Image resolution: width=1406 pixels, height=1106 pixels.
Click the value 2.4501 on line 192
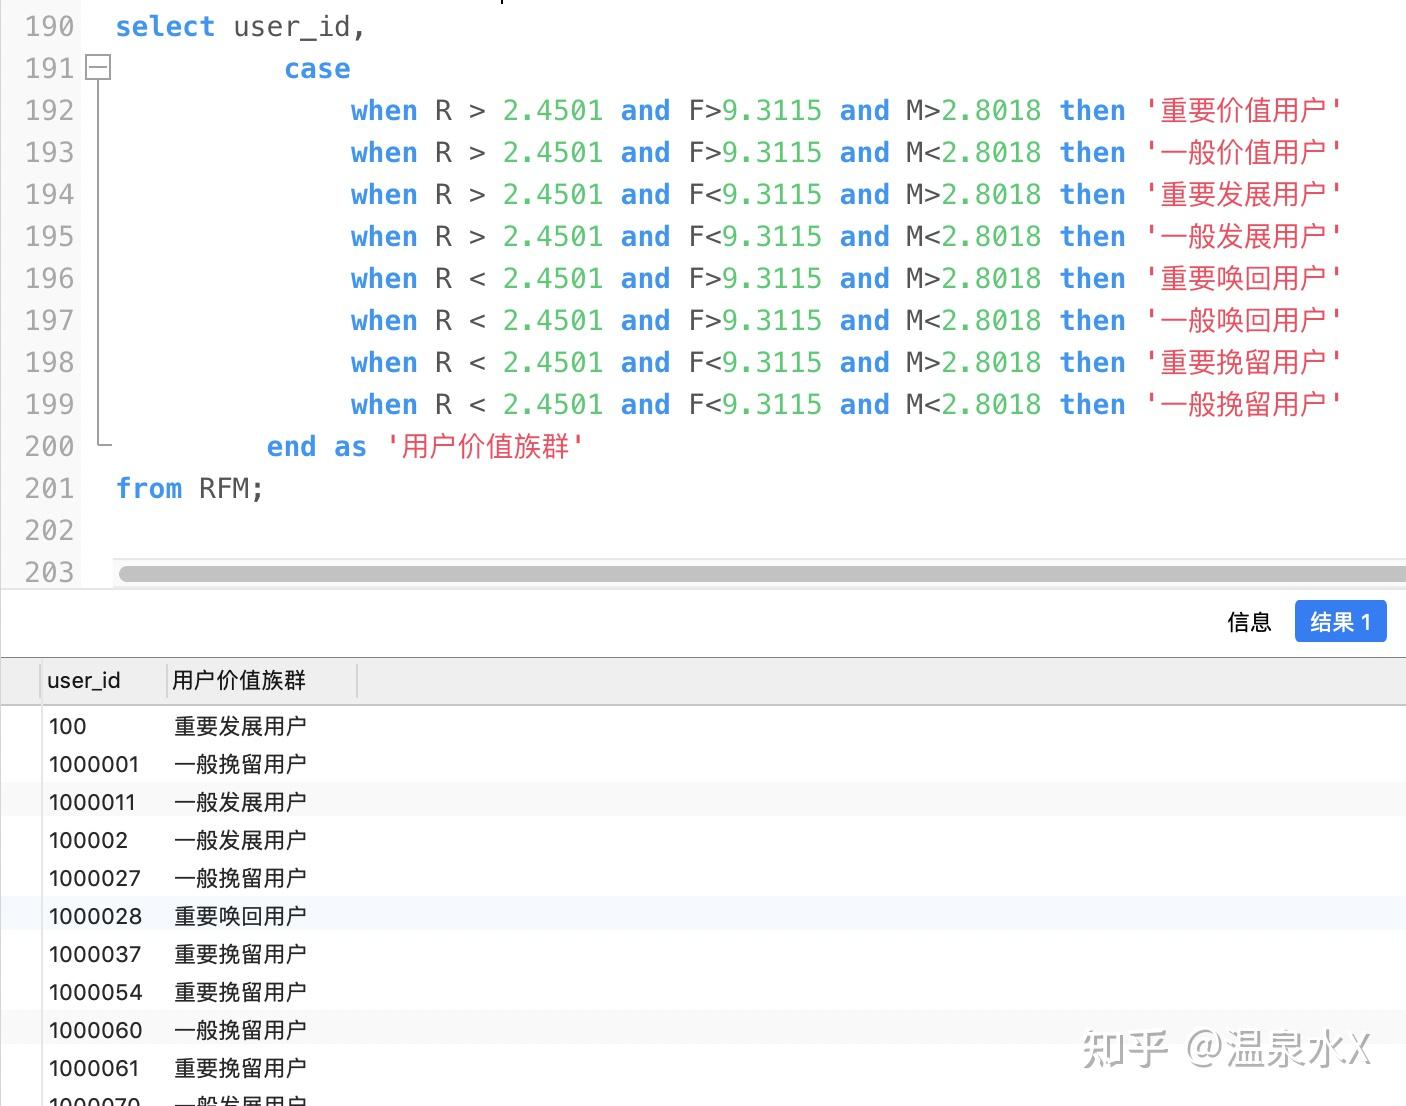tap(553, 110)
